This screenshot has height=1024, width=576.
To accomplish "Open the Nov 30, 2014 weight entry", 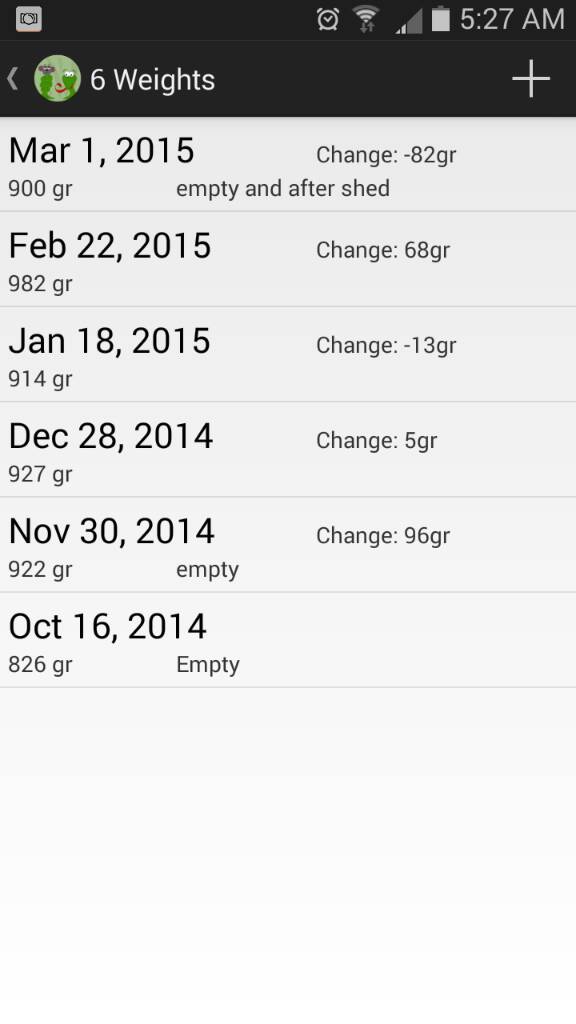I will 288,545.
